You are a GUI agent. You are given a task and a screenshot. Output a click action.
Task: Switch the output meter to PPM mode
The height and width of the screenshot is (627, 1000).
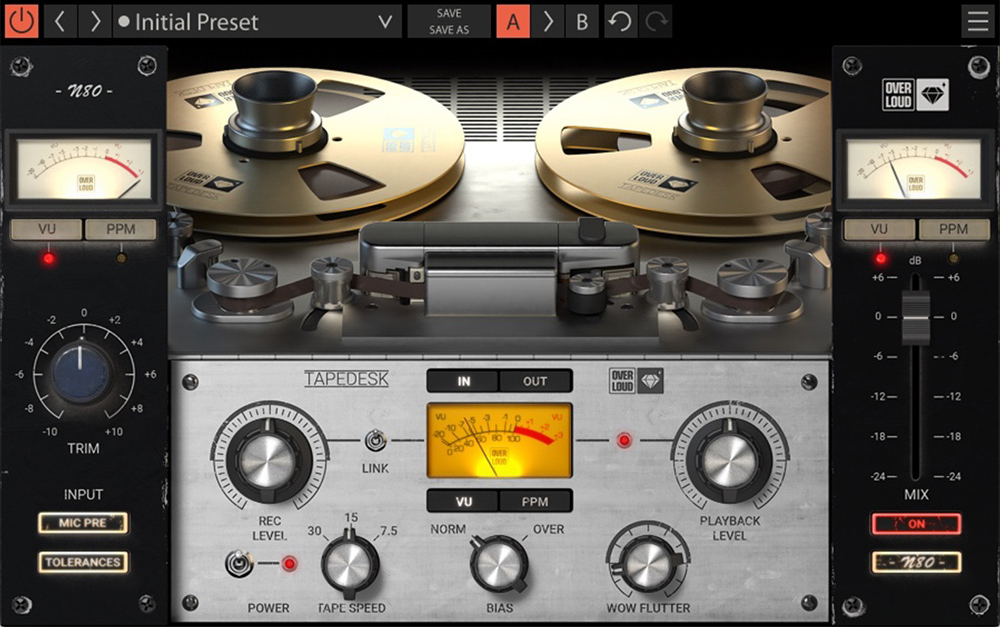[953, 229]
